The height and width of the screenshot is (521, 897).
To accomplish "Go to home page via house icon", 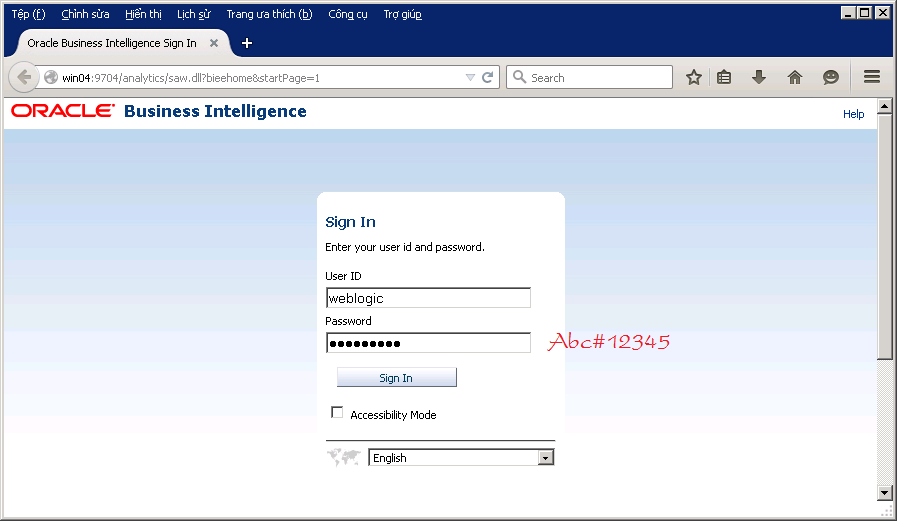I will coord(795,77).
